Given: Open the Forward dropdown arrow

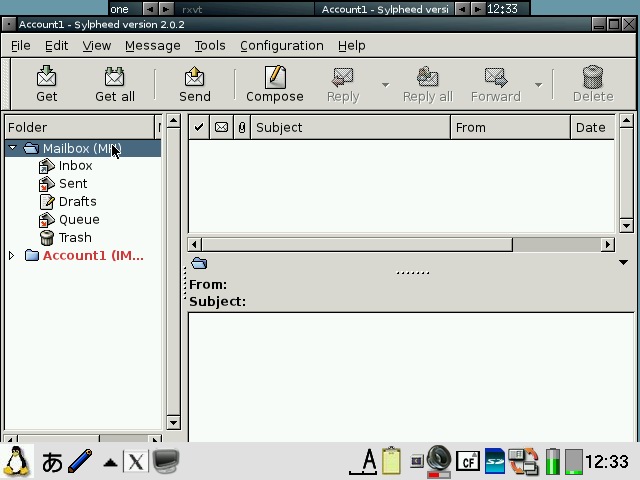Looking at the screenshot, I should click(538, 85).
